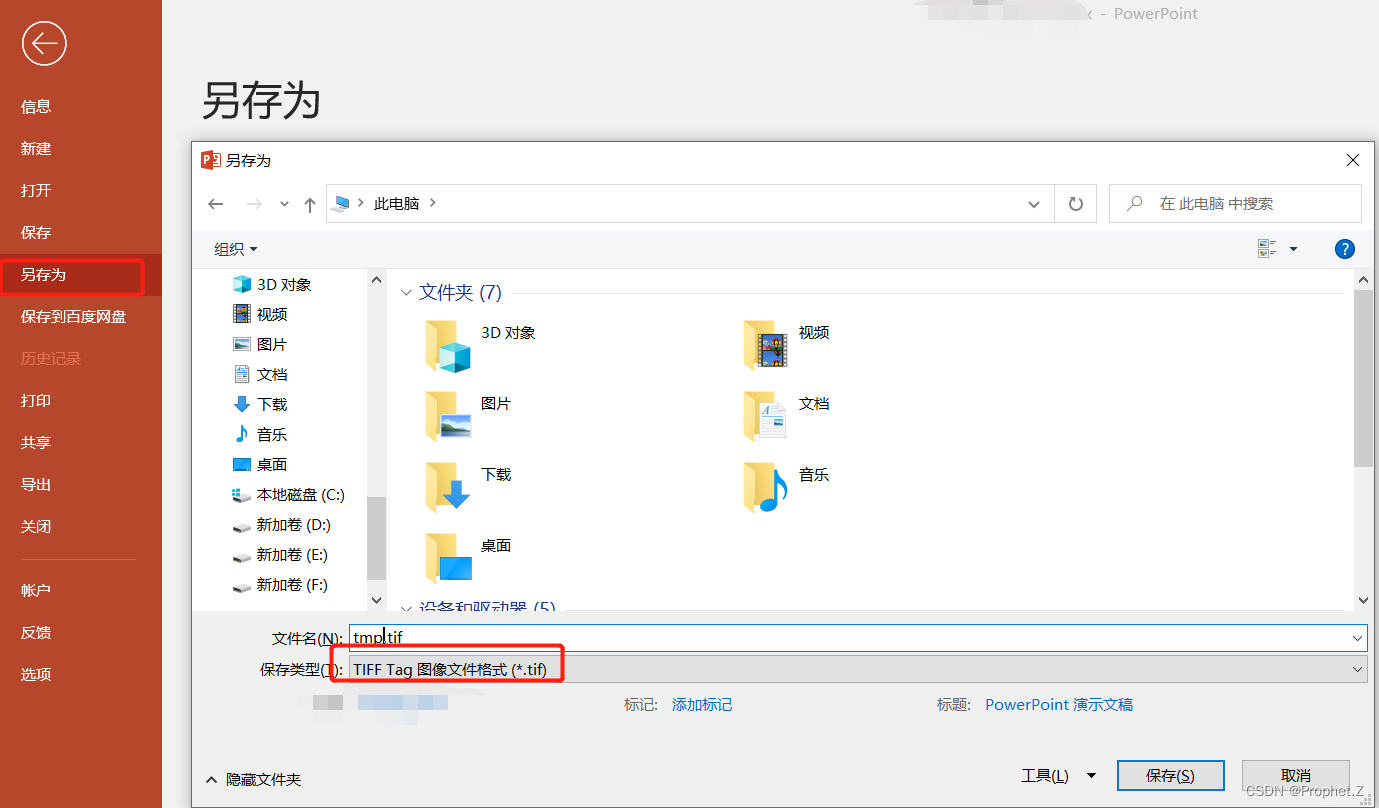Select 新加卷 (D:) in navigation tree
The image size is (1379, 808).
[282, 524]
